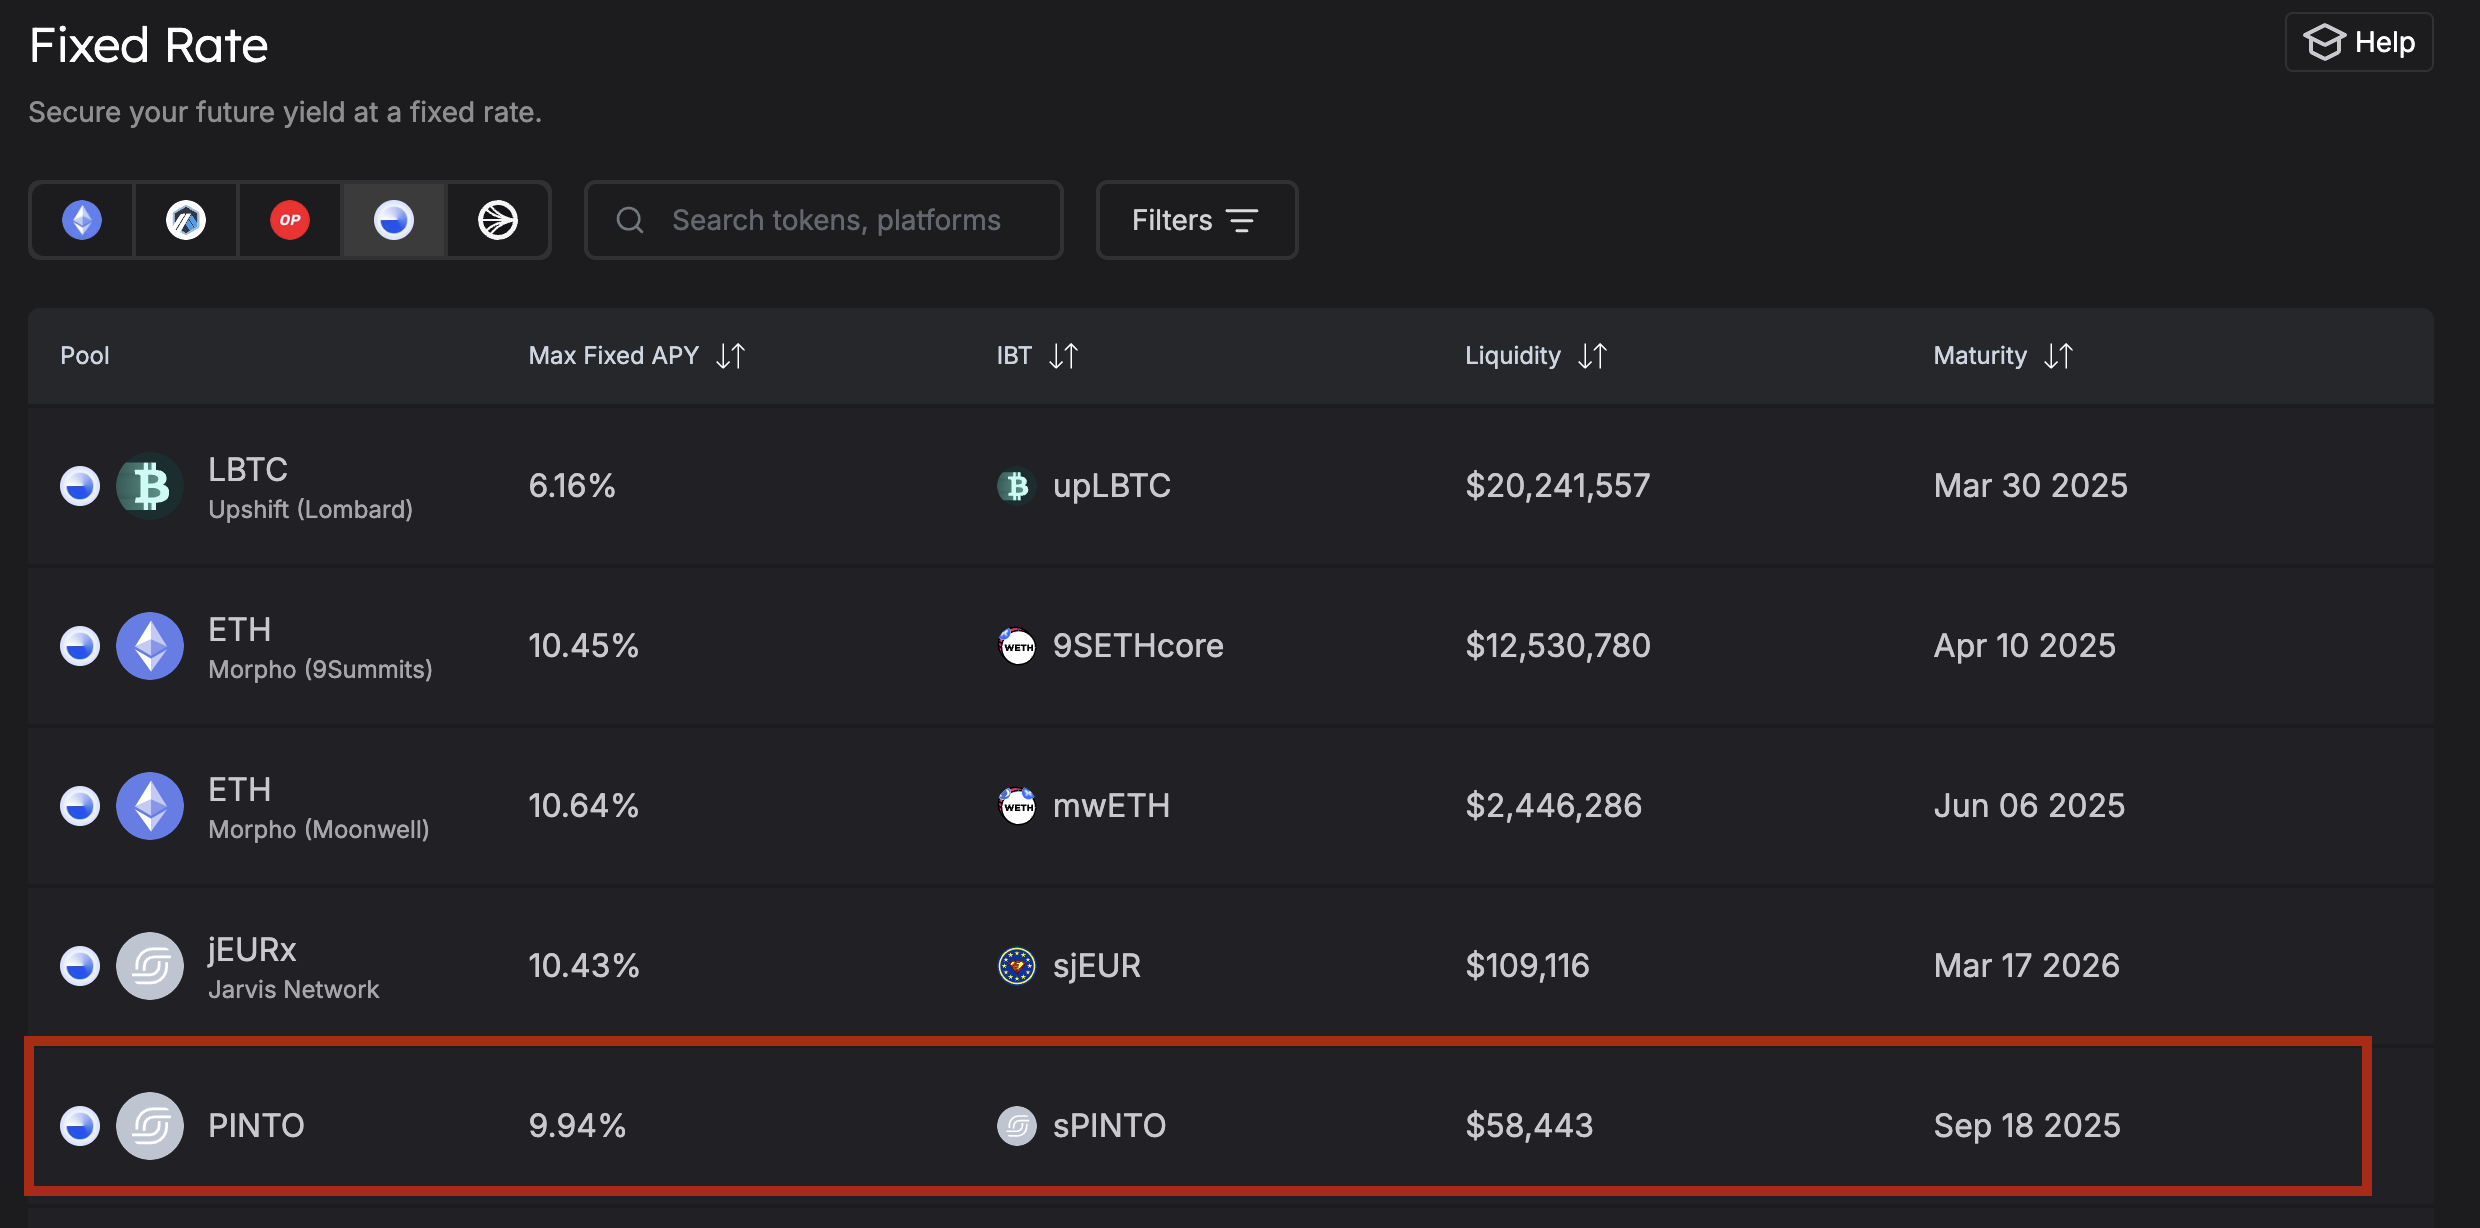
Task: Click the sjEUR euro flag icon
Action: pos(1017,966)
